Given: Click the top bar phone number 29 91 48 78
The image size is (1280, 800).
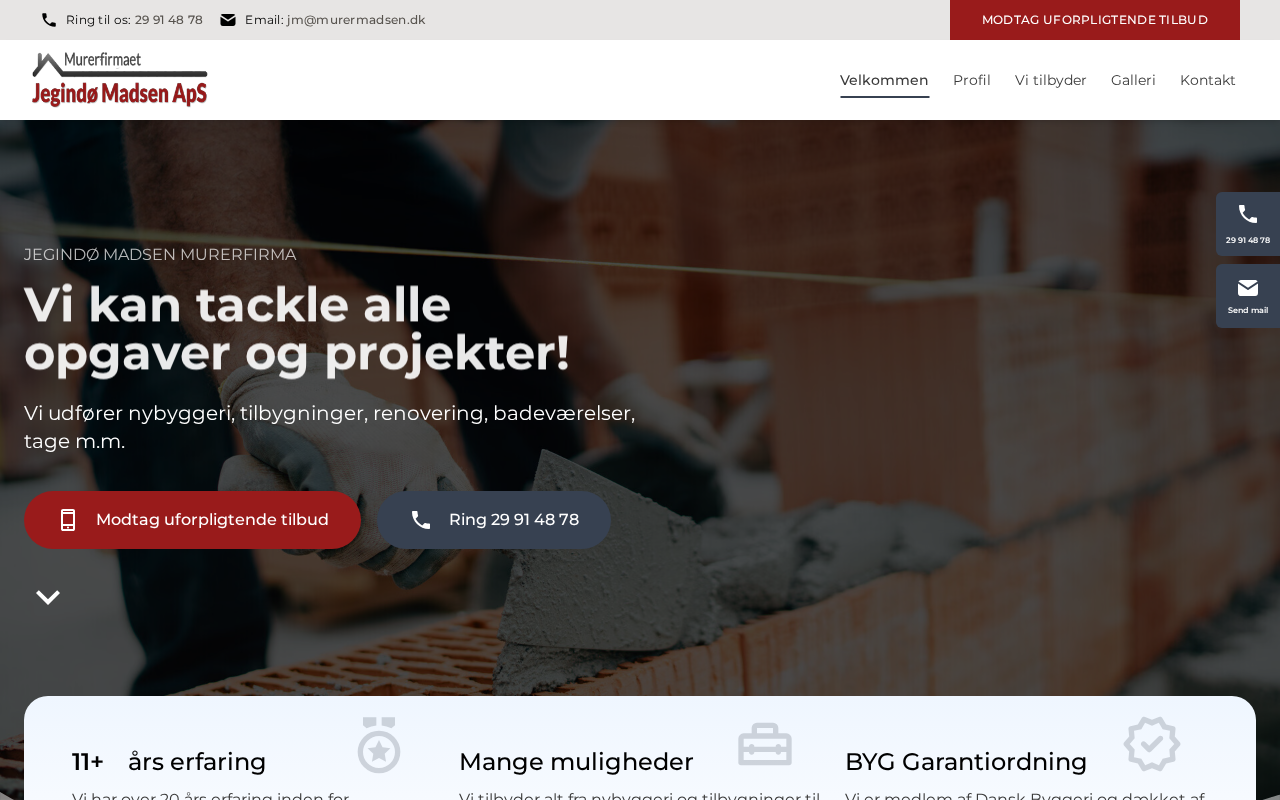Looking at the screenshot, I should (x=169, y=20).
